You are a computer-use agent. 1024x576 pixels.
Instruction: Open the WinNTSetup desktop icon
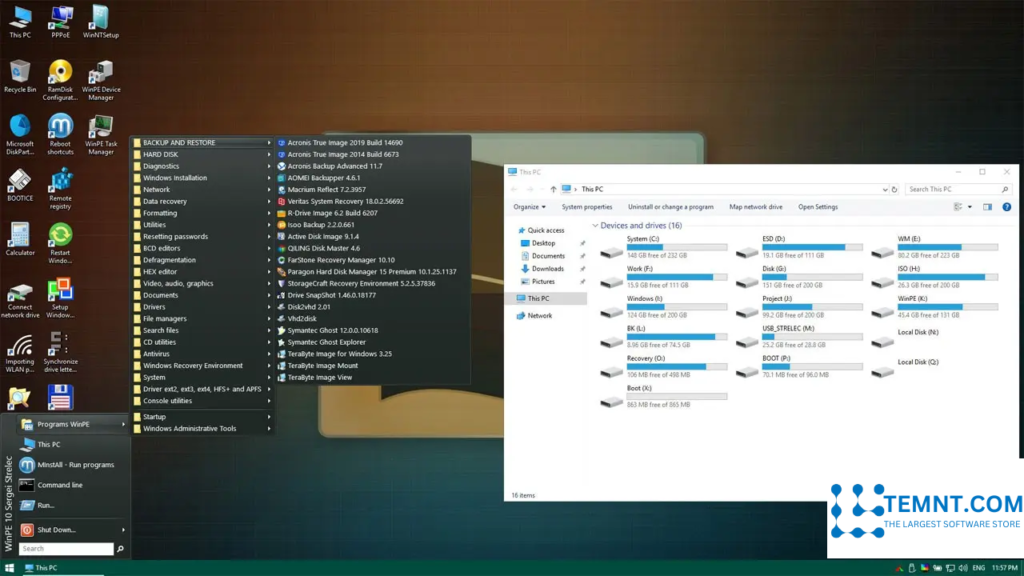coord(100,18)
